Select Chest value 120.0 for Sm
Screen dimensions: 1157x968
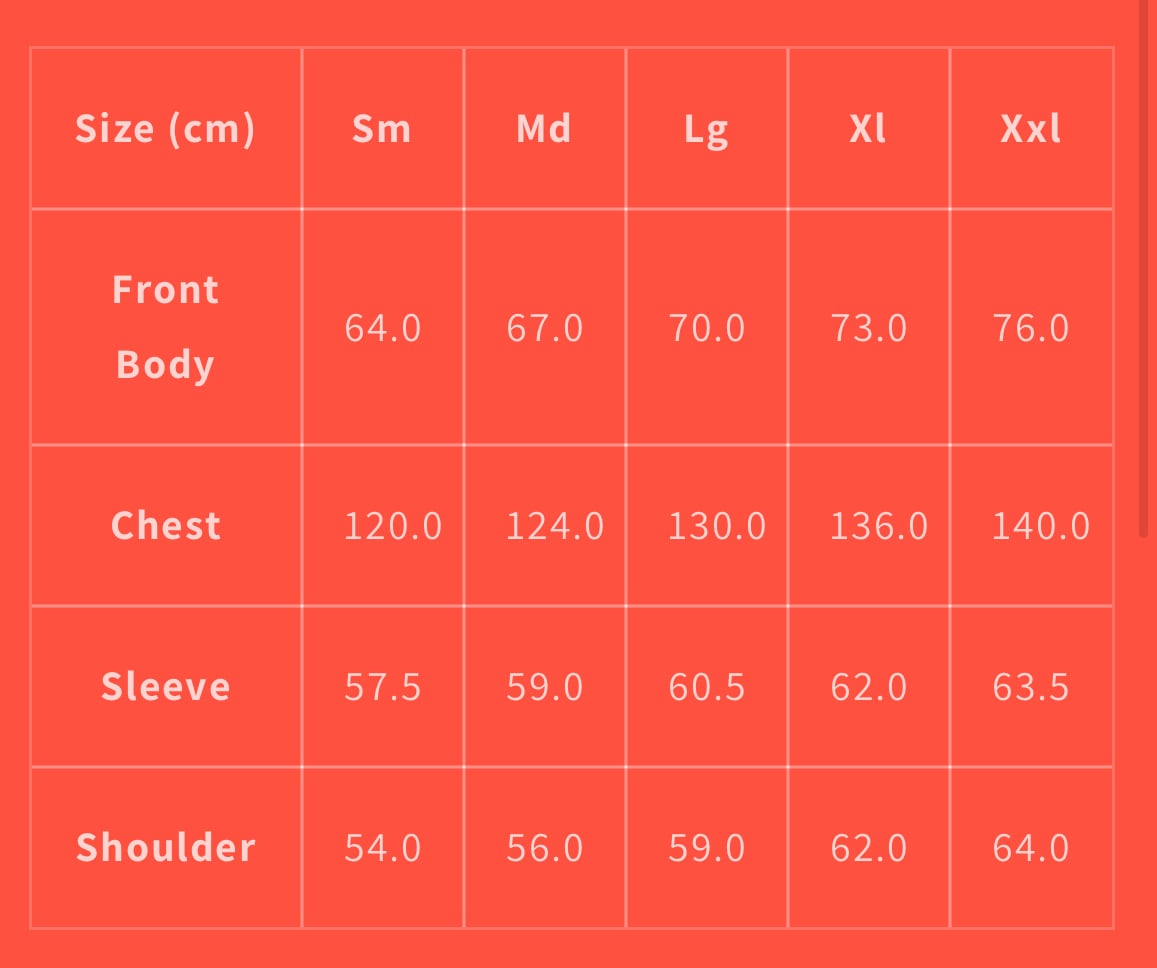[x=393, y=526]
